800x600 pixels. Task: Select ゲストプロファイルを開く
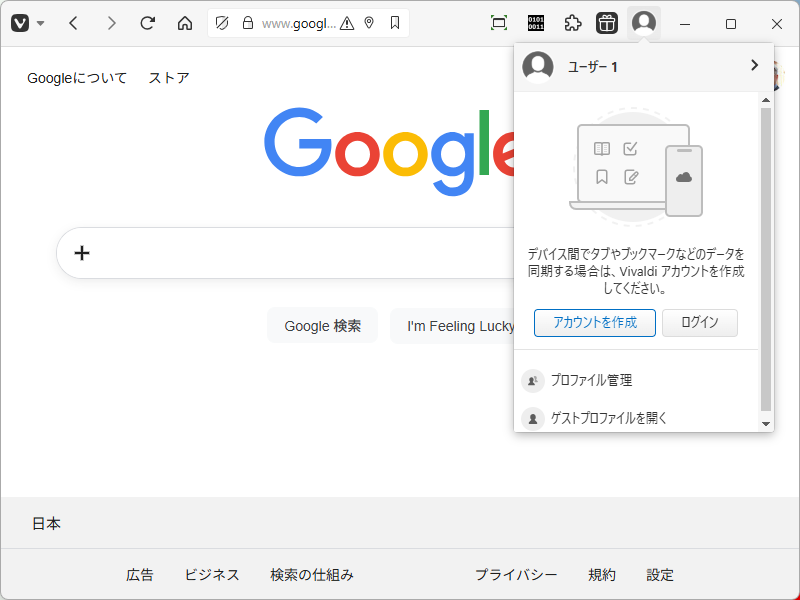tap(636, 418)
